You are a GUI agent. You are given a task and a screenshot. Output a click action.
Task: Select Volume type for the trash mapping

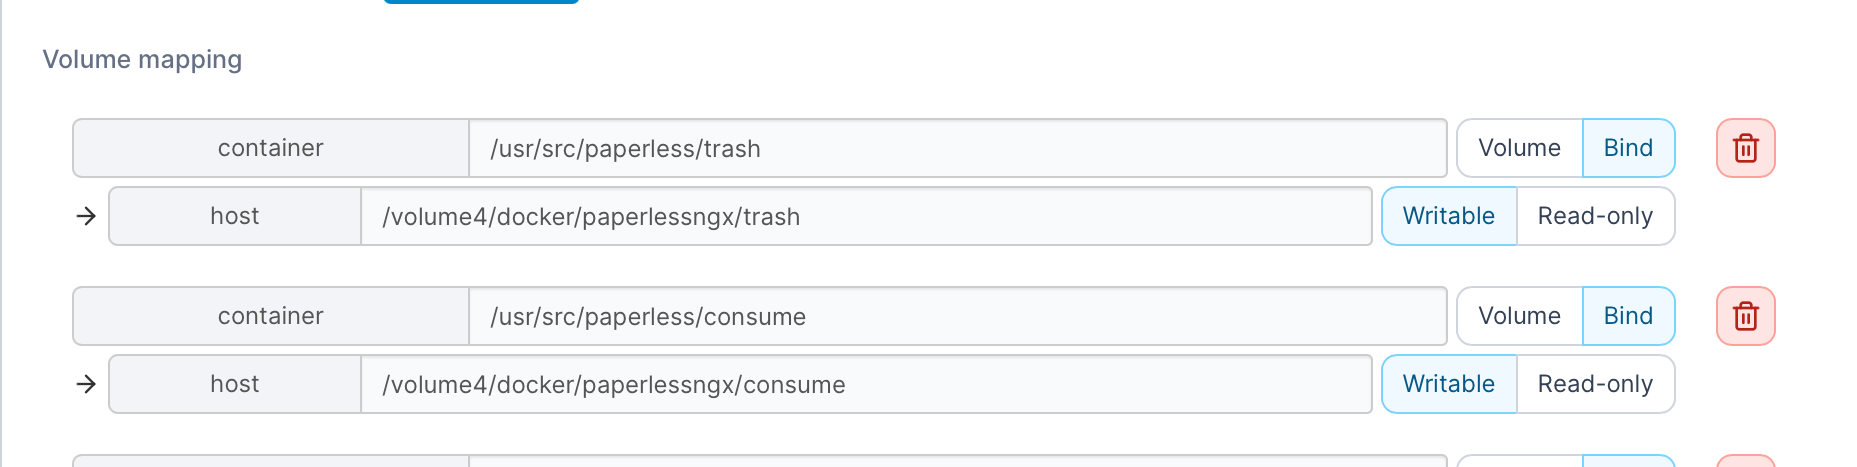click(1519, 148)
